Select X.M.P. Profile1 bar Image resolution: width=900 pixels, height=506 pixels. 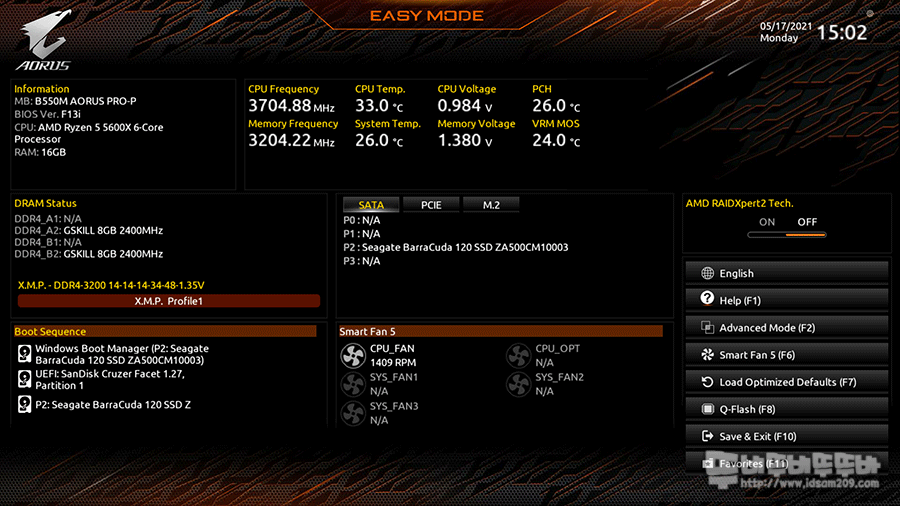pyautogui.click(x=169, y=301)
